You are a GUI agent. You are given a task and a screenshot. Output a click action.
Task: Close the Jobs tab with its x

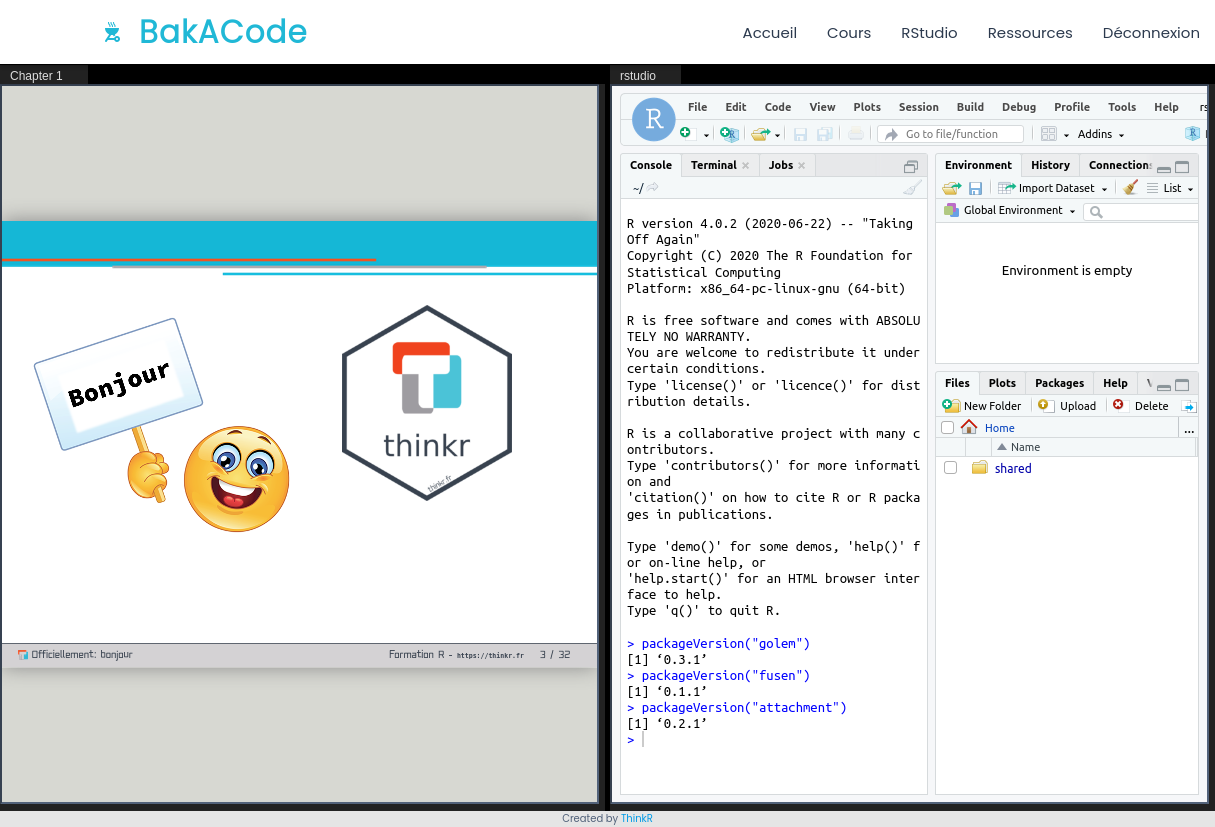(801, 166)
